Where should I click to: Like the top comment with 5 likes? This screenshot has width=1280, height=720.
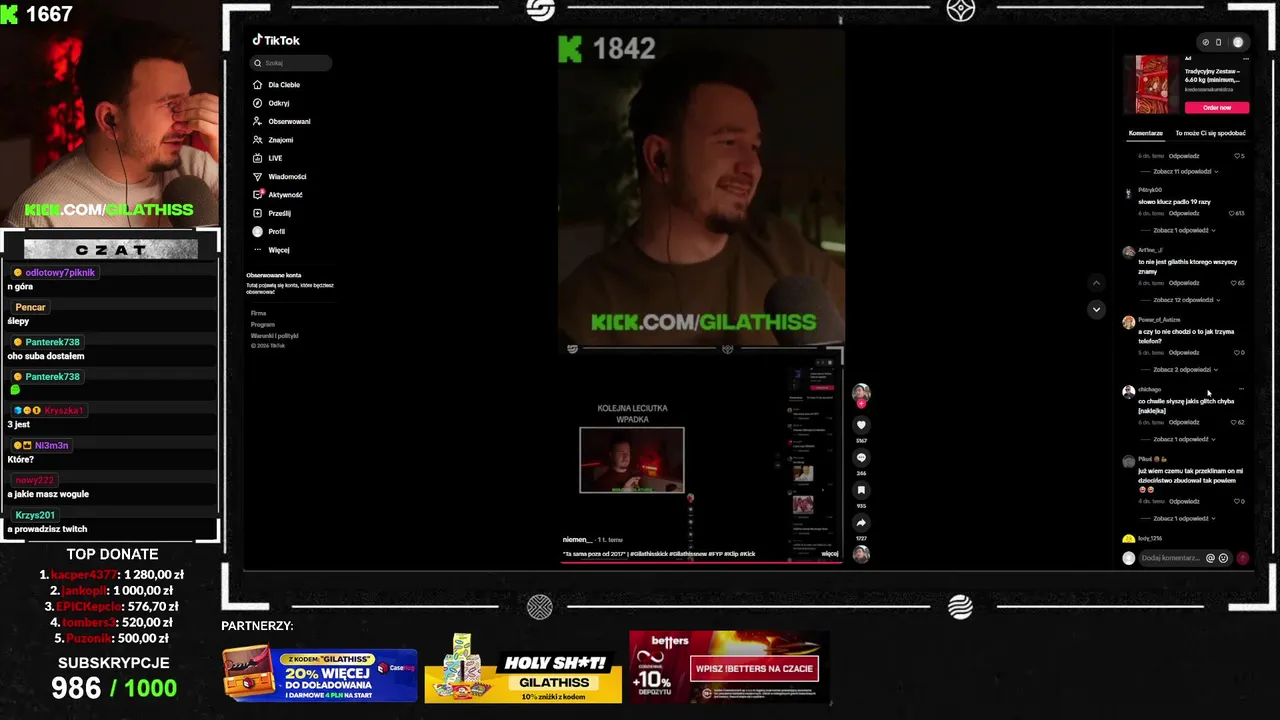tap(1236, 156)
